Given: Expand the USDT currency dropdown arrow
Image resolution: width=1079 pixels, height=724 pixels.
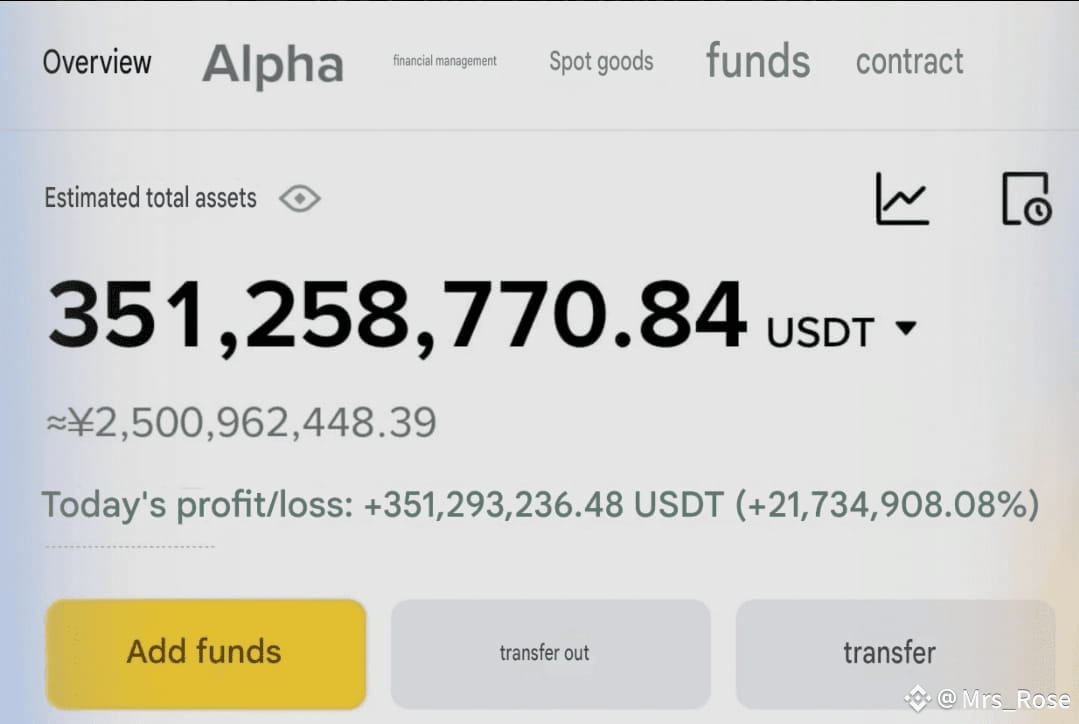Looking at the screenshot, I should point(906,328).
